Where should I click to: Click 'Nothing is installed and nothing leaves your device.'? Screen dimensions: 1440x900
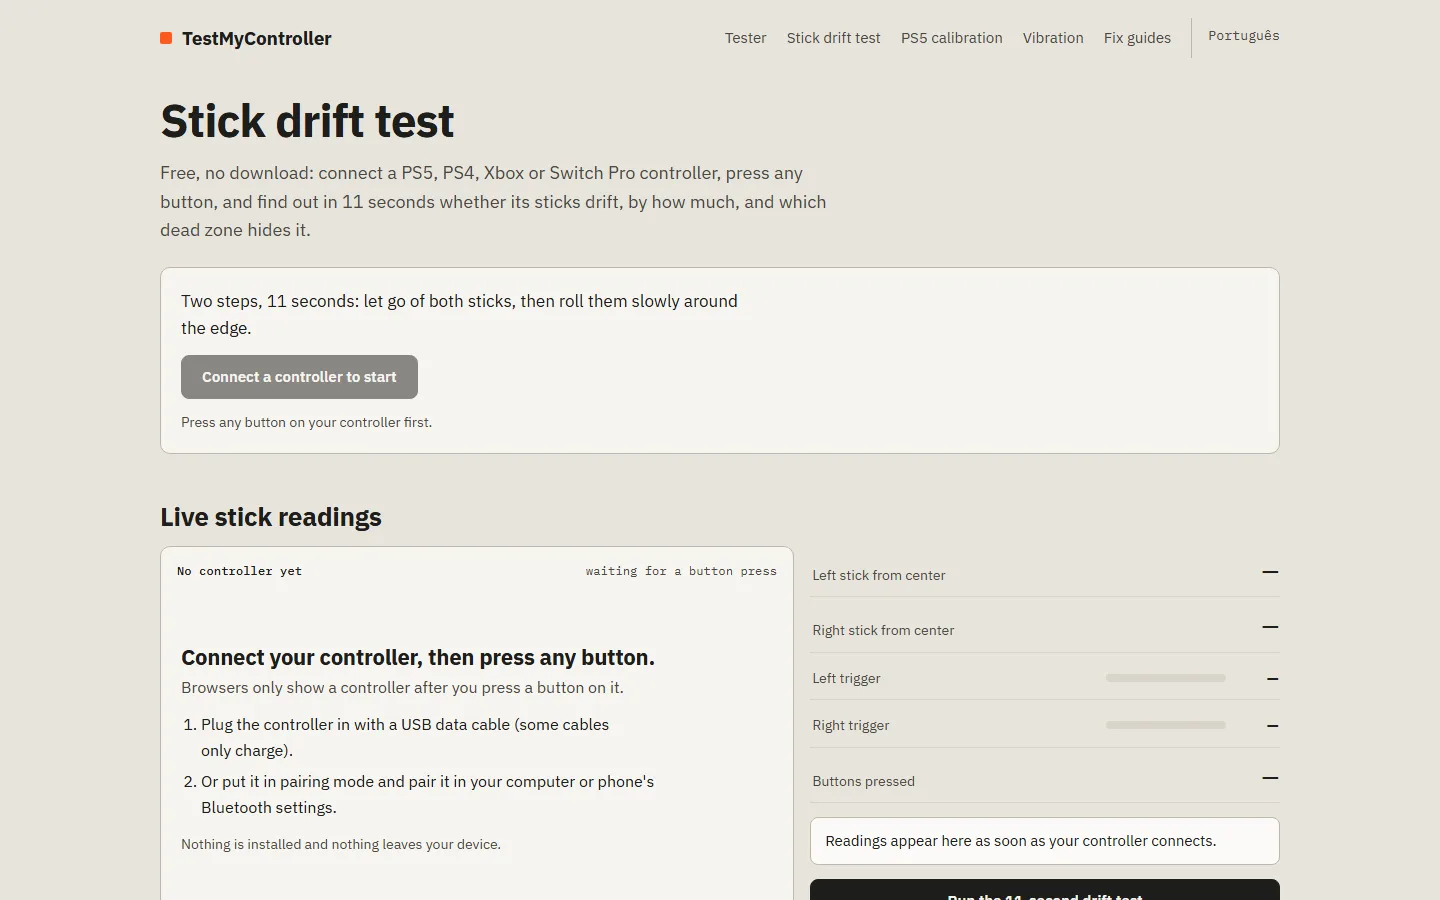click(x=341, y=844)
